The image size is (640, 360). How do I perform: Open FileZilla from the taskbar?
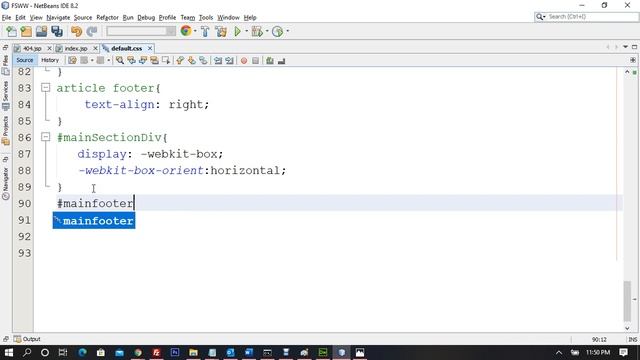[x=156, y=352]
